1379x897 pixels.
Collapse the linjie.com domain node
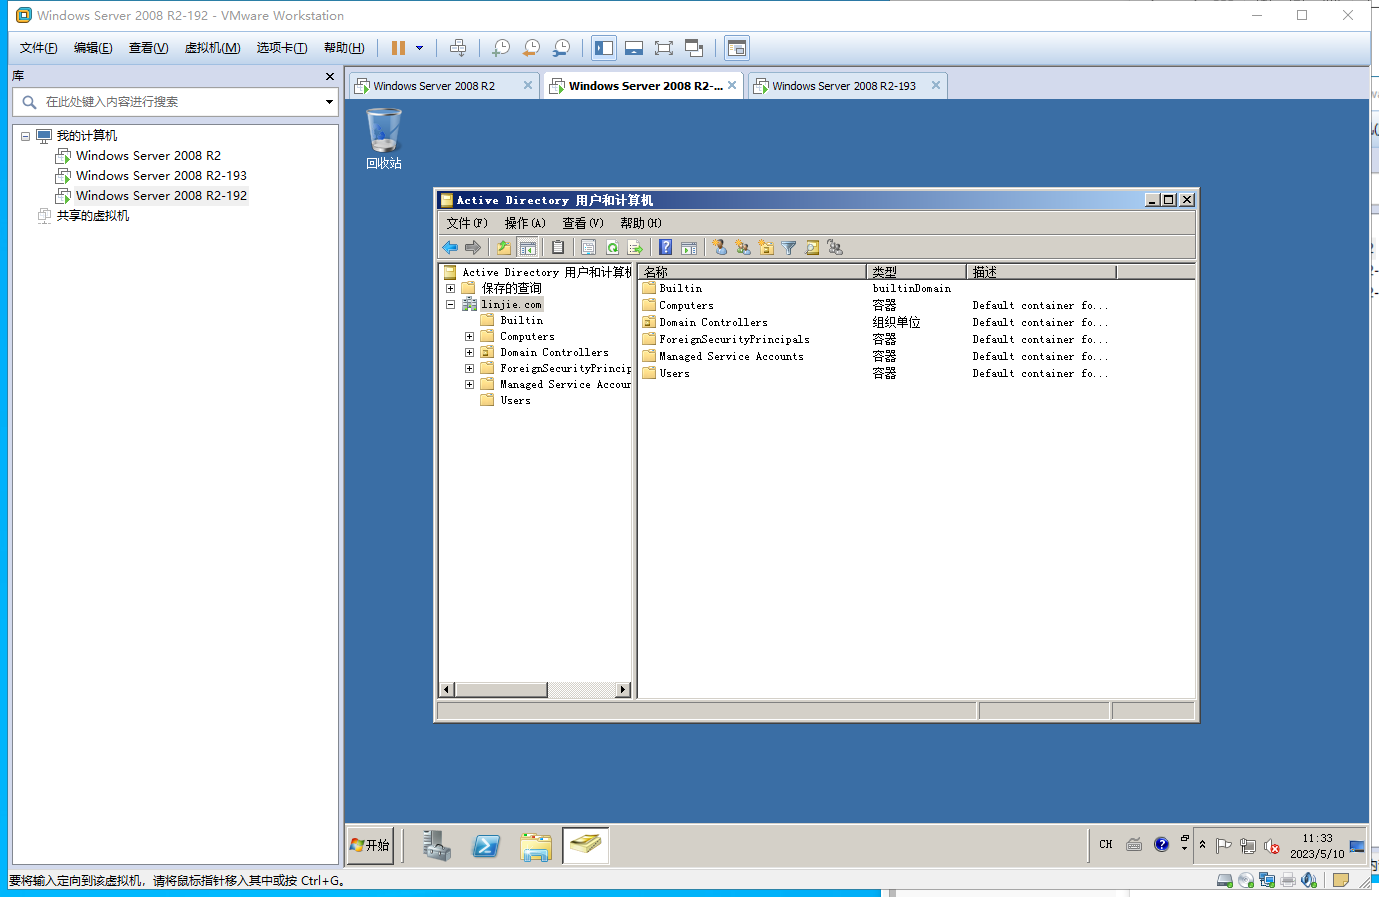[450, 304]
